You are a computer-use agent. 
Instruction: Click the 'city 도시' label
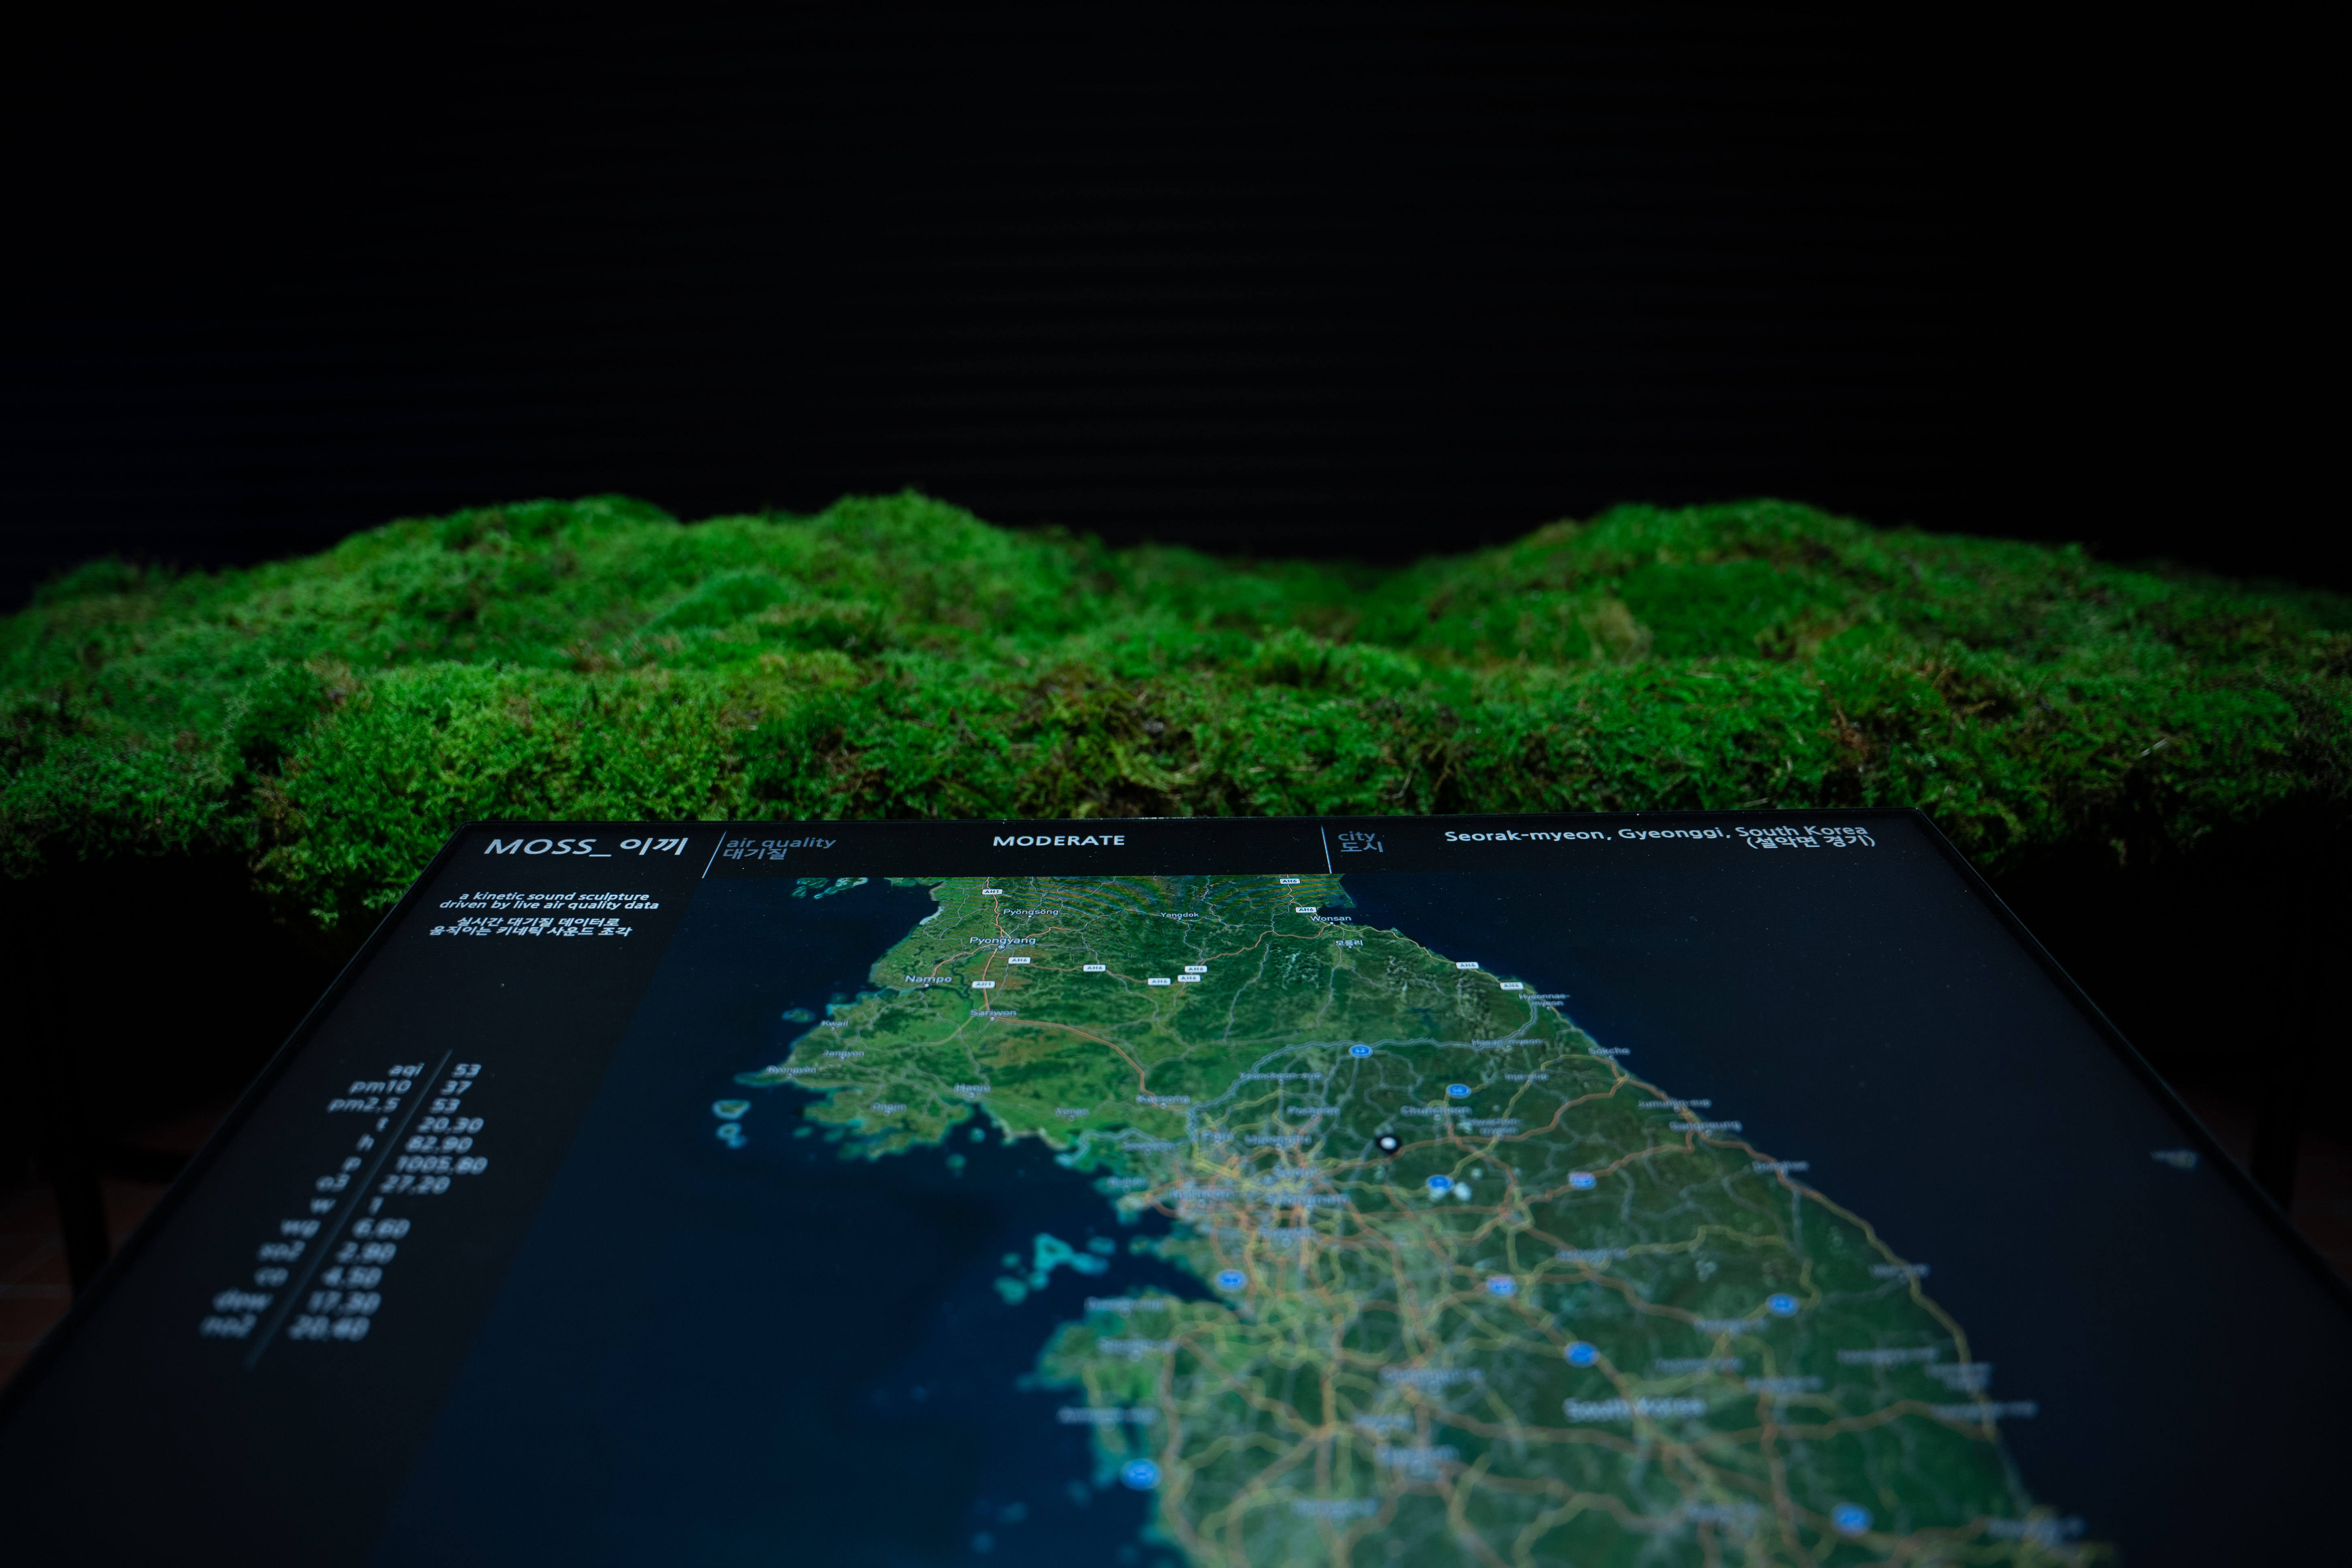click(x=1360, y=841)
